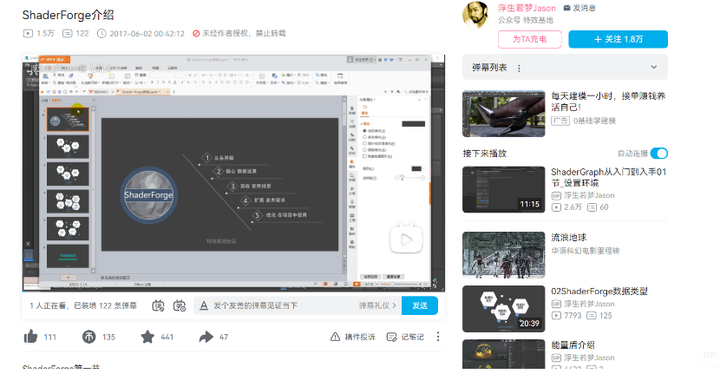Open the 11:15 ShaderGraph video thumbnail
The image size is (720, 374).
pyautogui.click(x=504, y=189)
